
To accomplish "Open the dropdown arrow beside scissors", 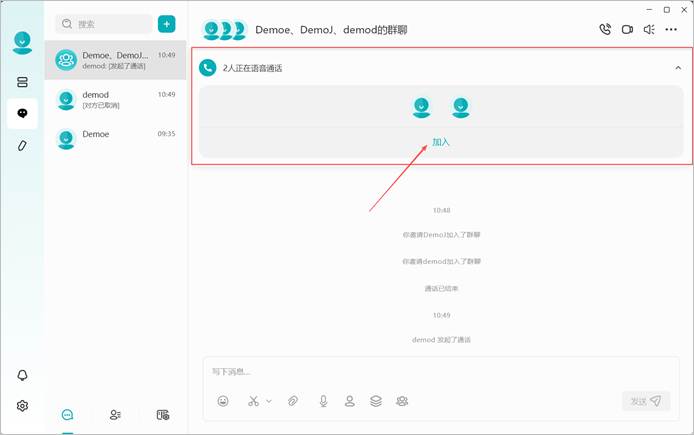I will (x=269, y=401).
